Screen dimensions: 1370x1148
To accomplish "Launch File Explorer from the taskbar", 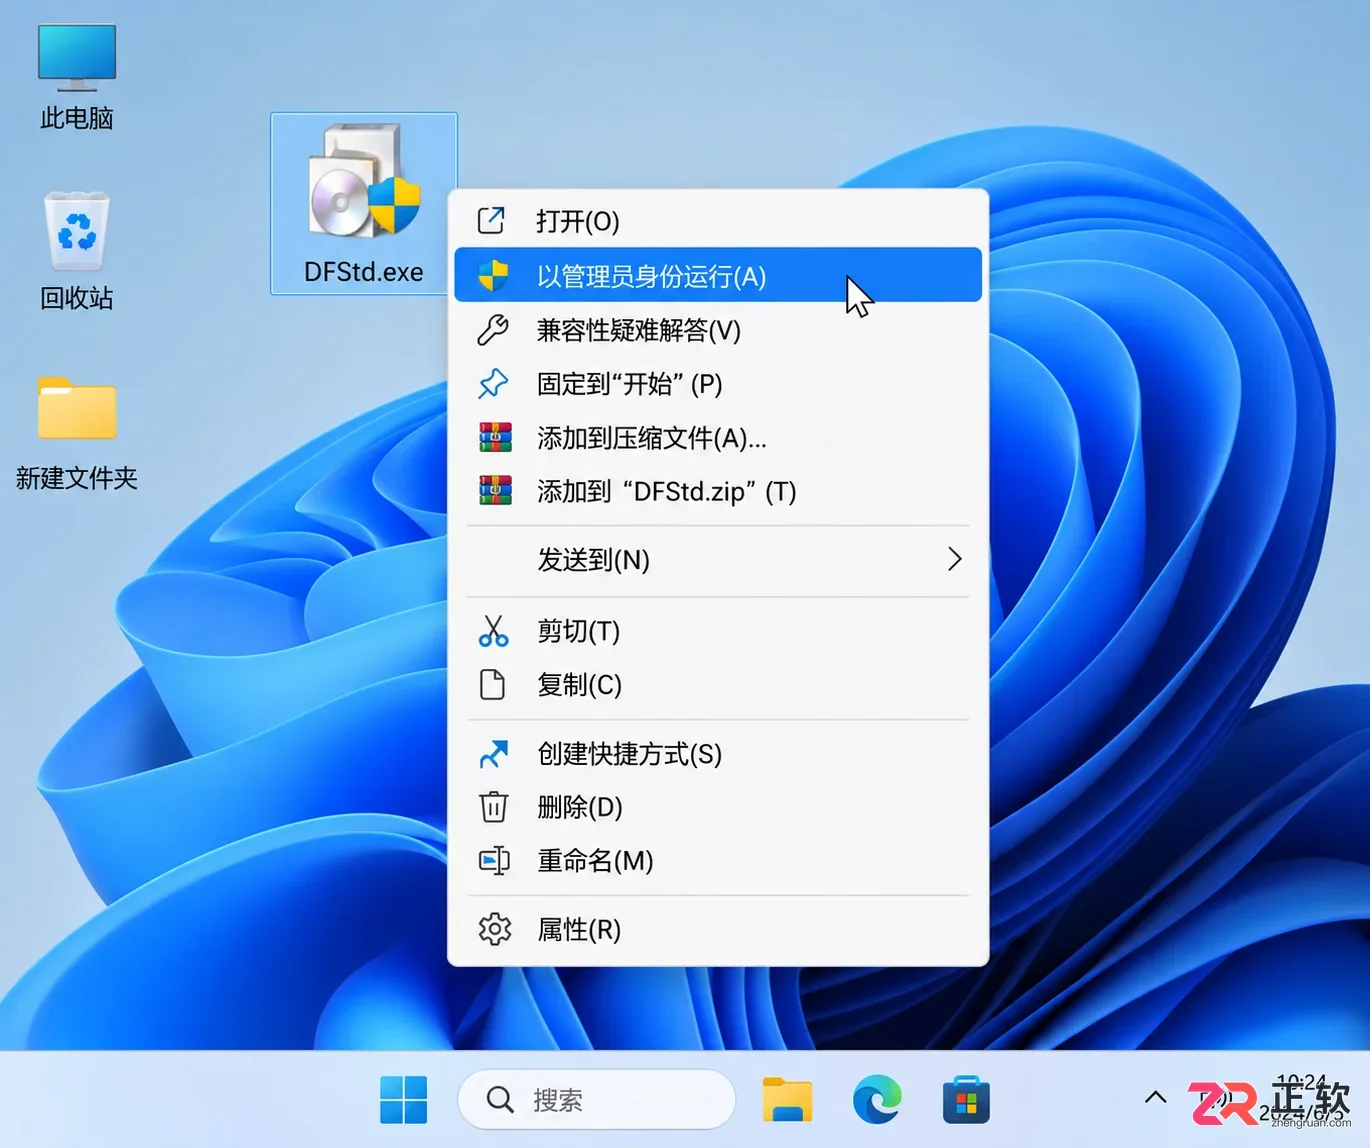I will [x=787, y=1100].
